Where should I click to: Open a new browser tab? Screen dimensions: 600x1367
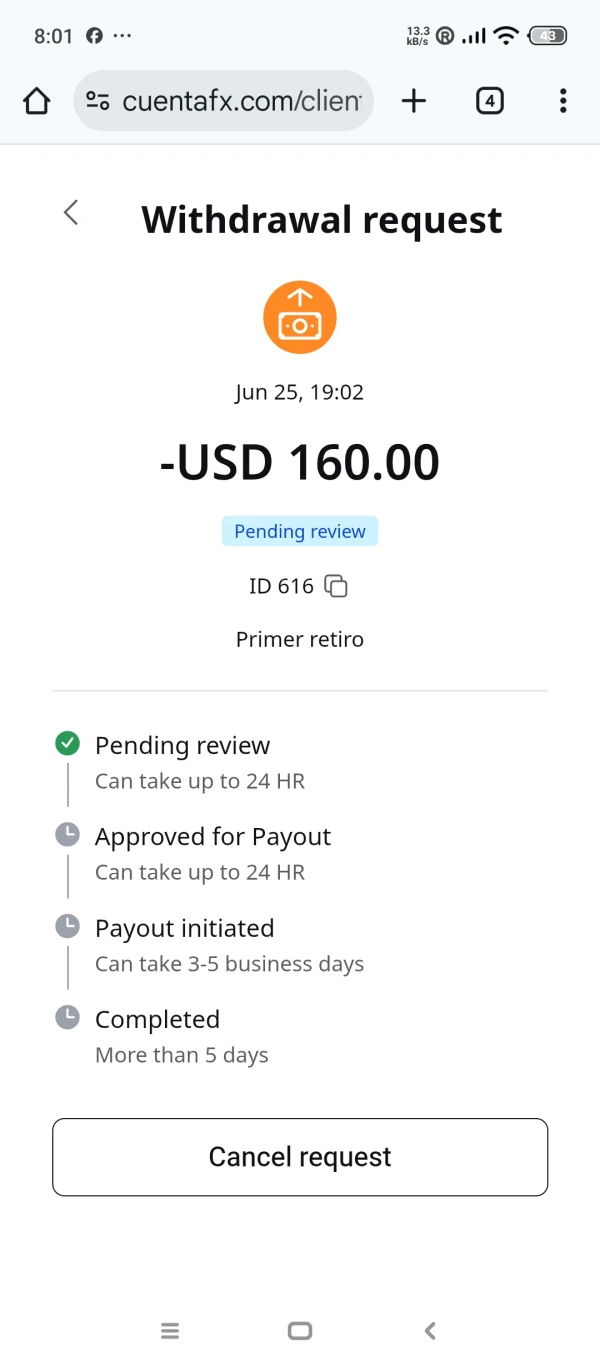413,100
